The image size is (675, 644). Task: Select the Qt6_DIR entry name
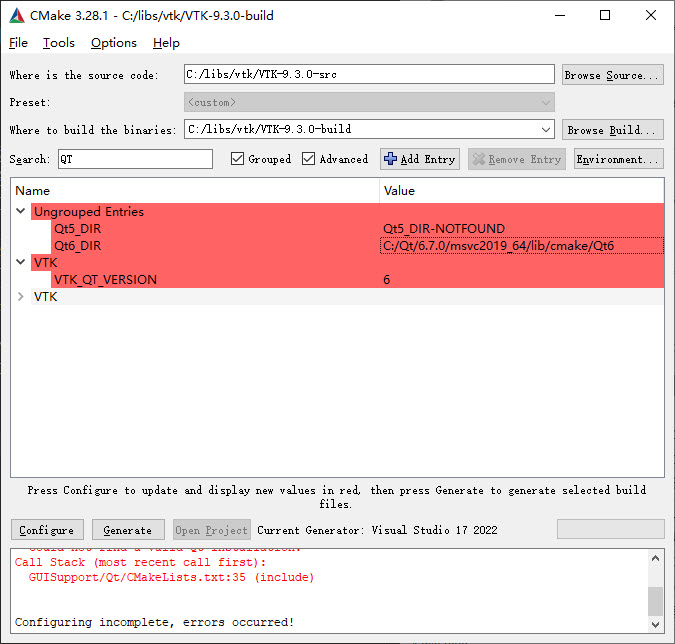pyautogui.click(x=77, y=246)
